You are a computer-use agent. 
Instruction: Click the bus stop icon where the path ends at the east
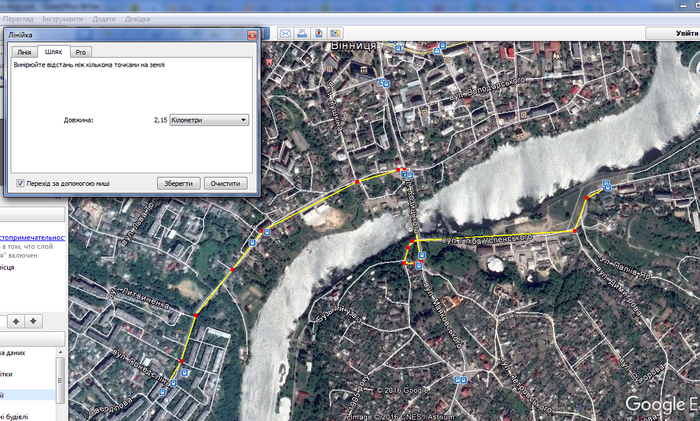coord(607,185)
